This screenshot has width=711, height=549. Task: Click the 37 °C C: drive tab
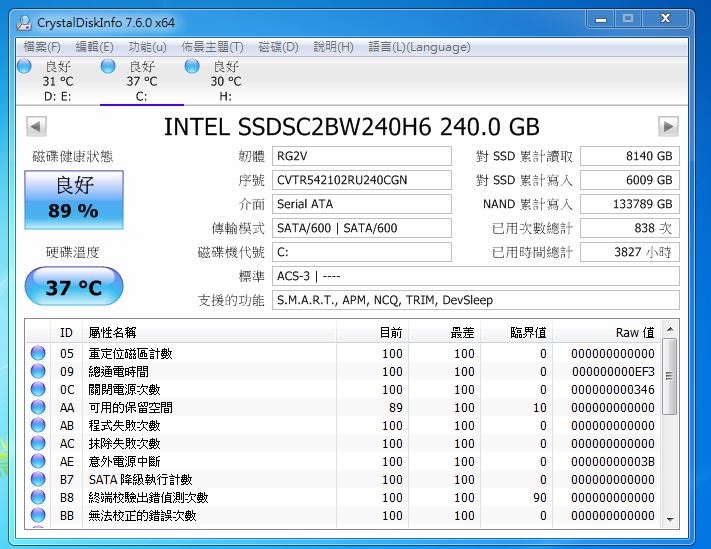[142, 82]
